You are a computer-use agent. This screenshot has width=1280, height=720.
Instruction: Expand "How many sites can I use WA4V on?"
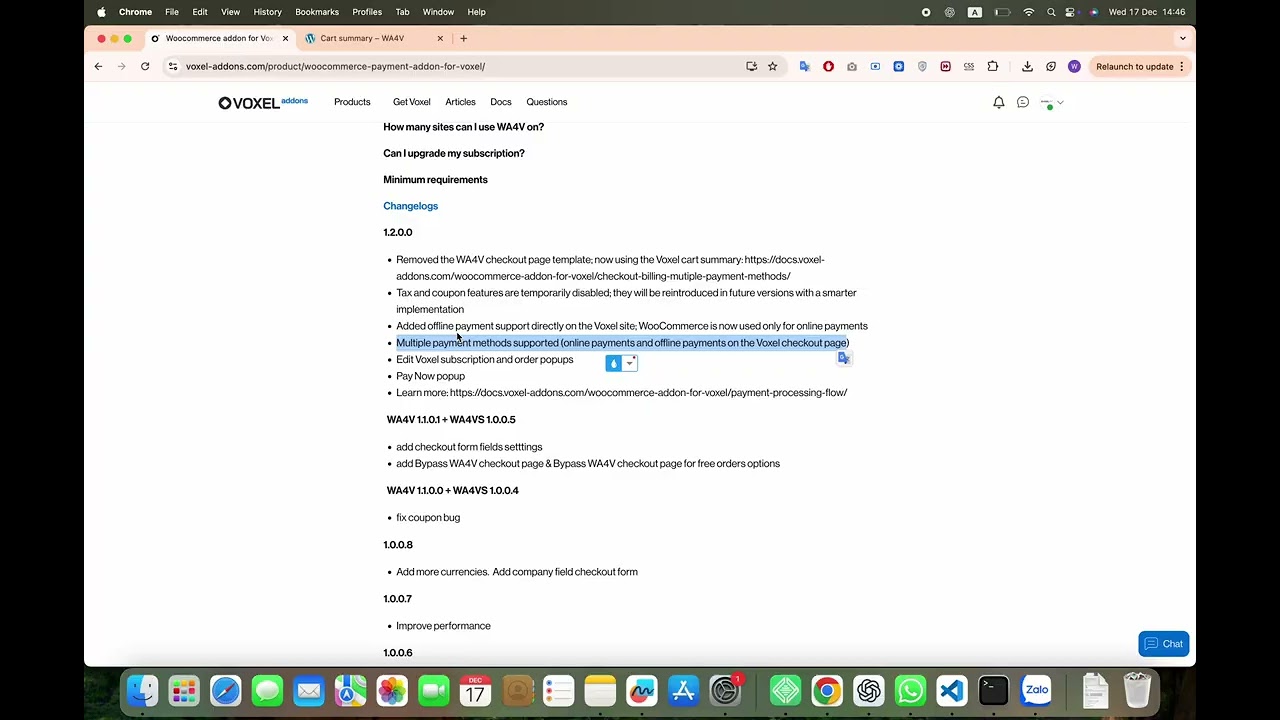(x=463, y=127)
